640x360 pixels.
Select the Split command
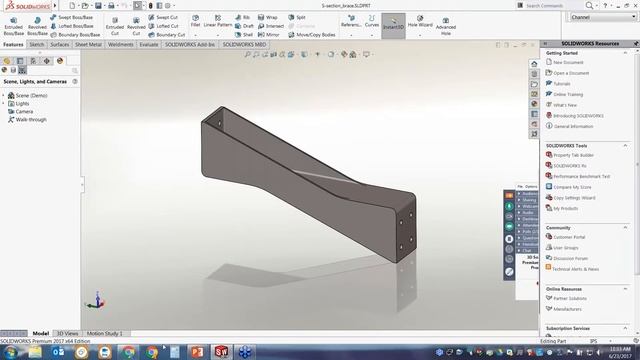click(x=297, y=18)
